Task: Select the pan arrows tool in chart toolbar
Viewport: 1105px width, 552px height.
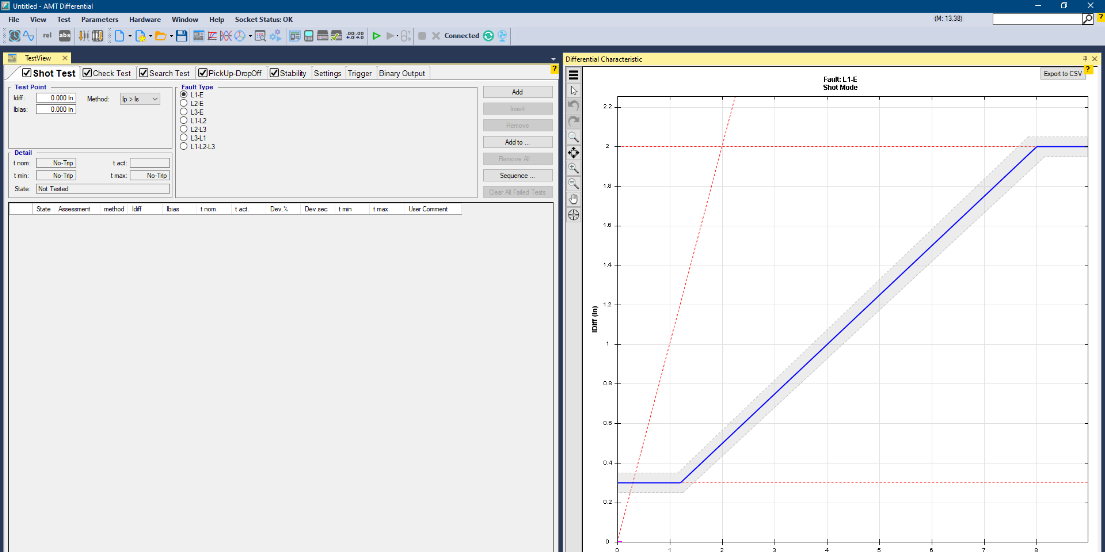Action: (574, 153)
